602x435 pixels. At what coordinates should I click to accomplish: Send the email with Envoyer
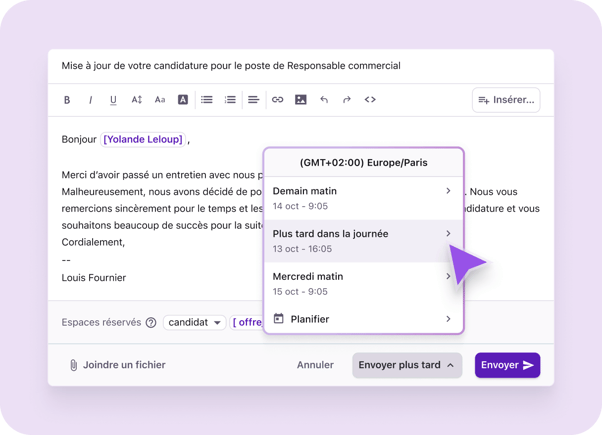pos(507,365)
